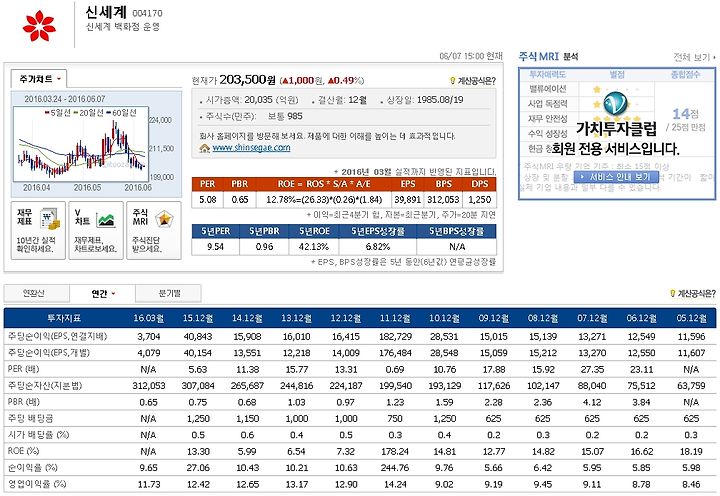Screen dimensions: 720x496
Task: Open the 전체 보기 link
Action: (694, 57)
